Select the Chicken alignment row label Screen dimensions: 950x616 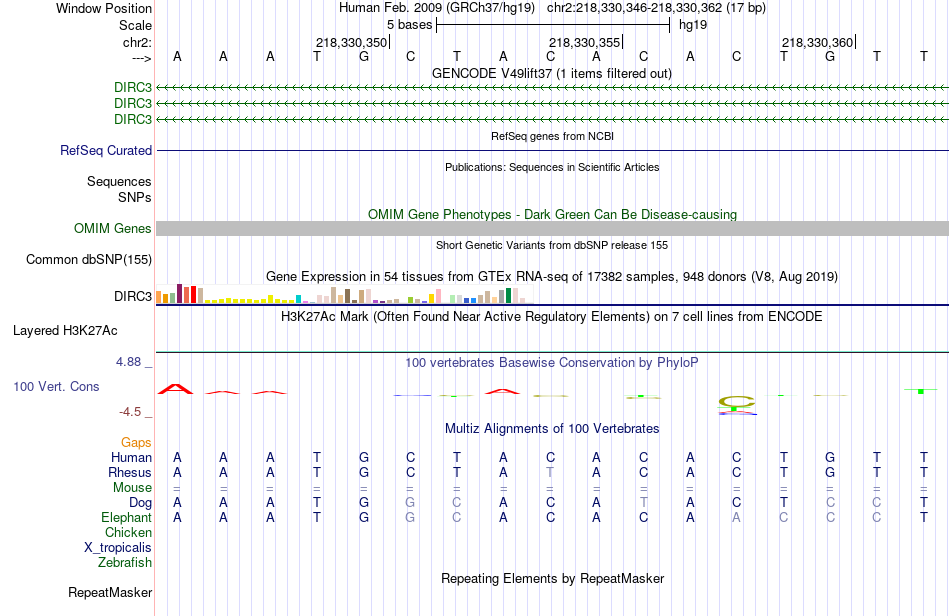[x=128, y=532]
